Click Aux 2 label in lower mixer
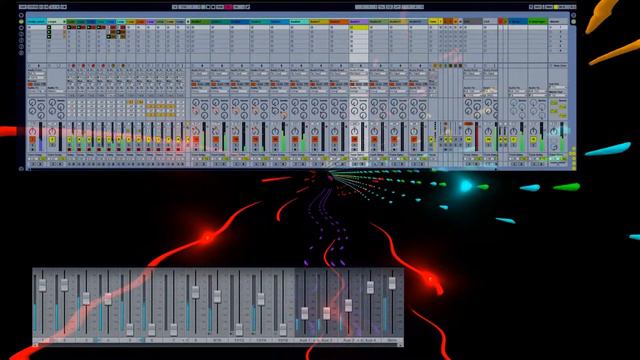The image size is (640, 360). (327, 340)
